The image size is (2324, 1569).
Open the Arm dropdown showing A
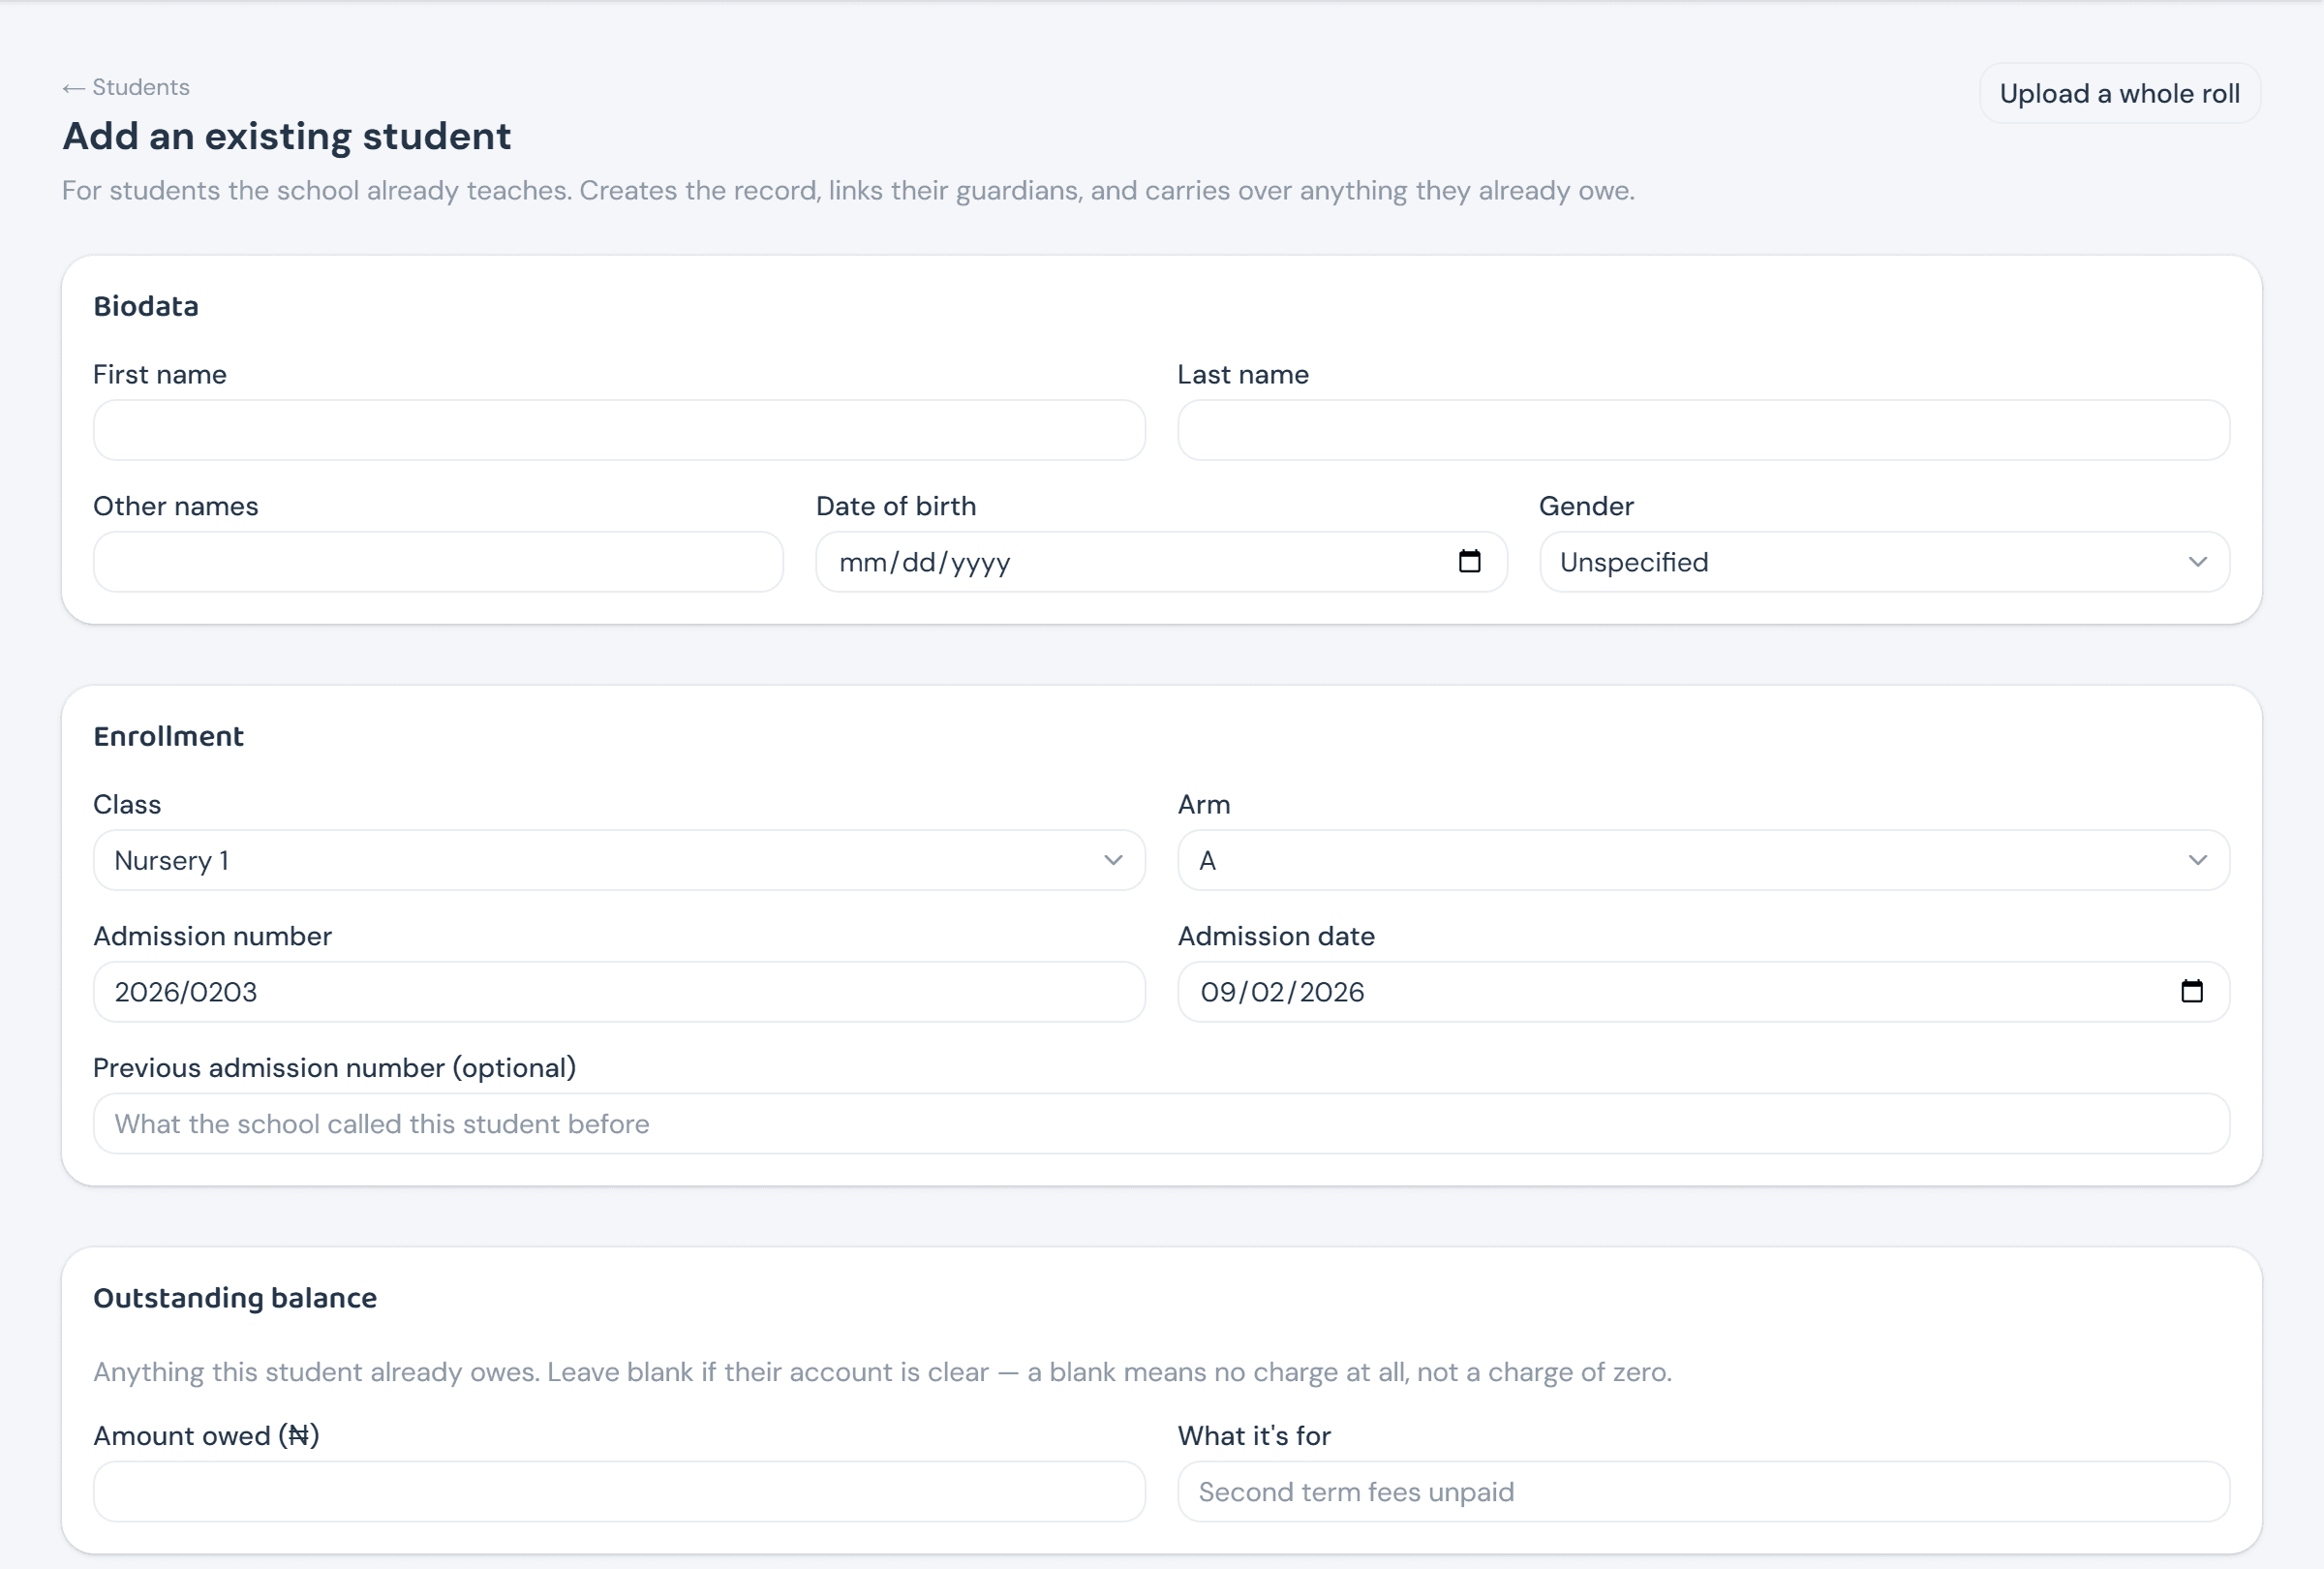pos(1703,860)
